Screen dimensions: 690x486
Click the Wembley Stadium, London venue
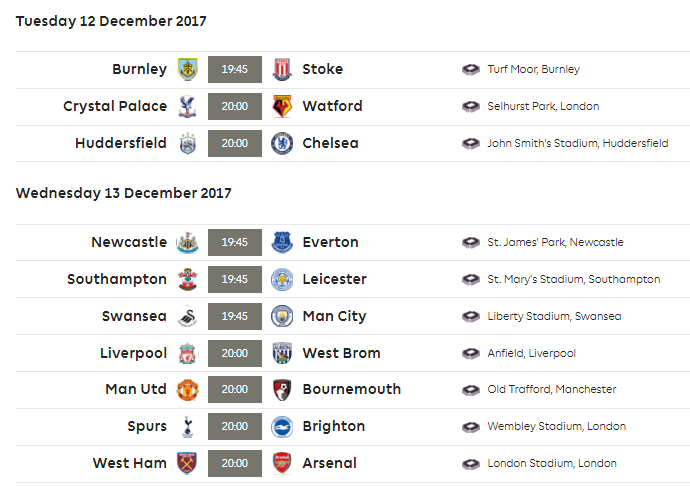(x=556, y=426)
